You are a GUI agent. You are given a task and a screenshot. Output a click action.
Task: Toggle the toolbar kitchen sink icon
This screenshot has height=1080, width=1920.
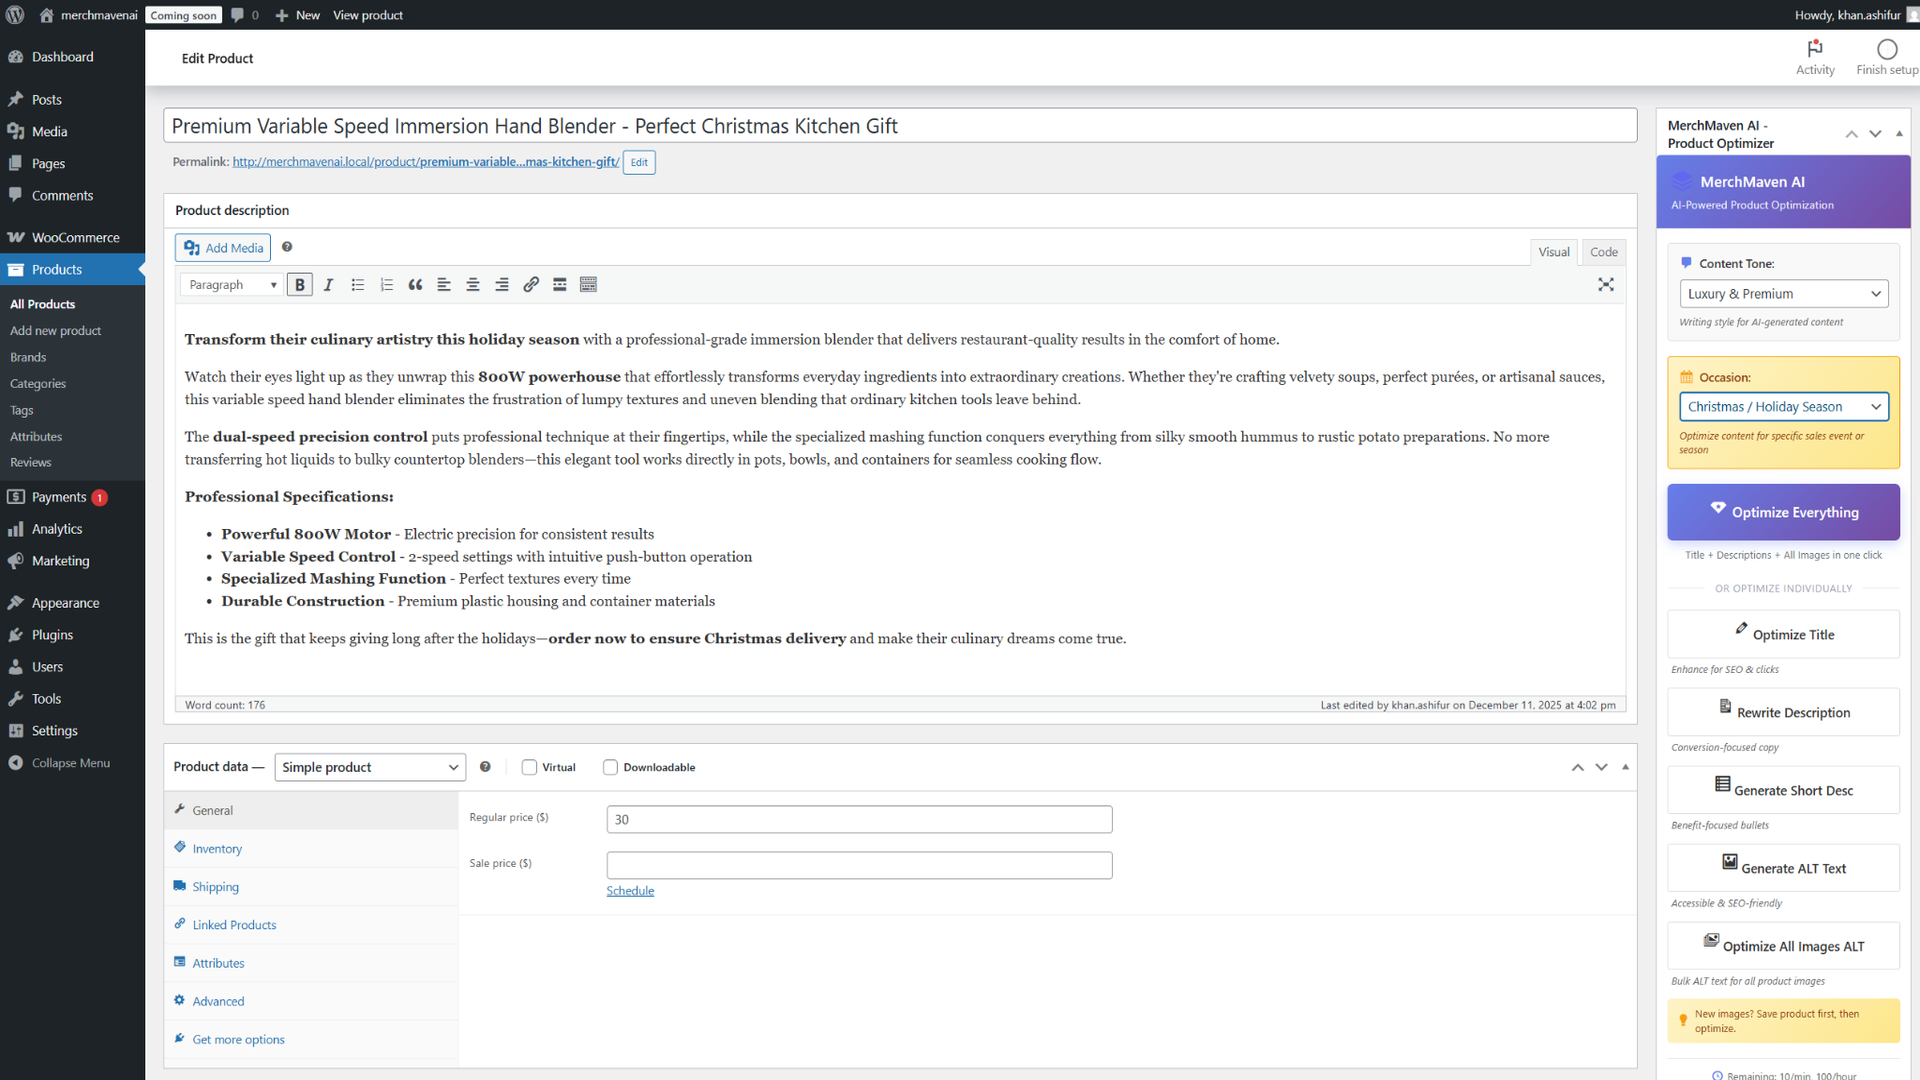(589, 285)
